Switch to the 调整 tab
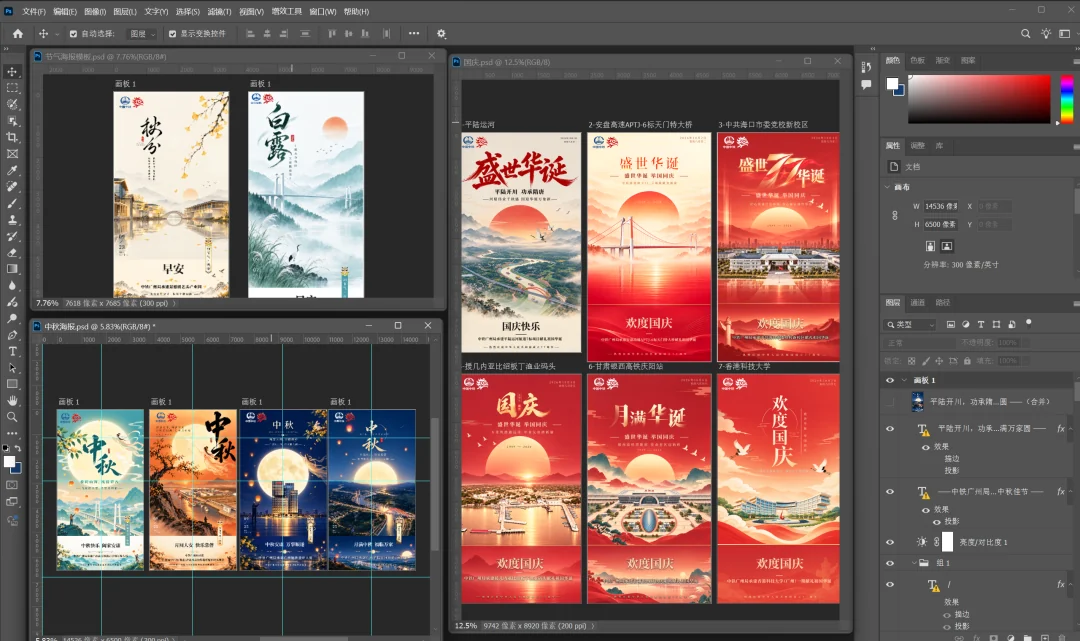 click(x=917, y=145)
